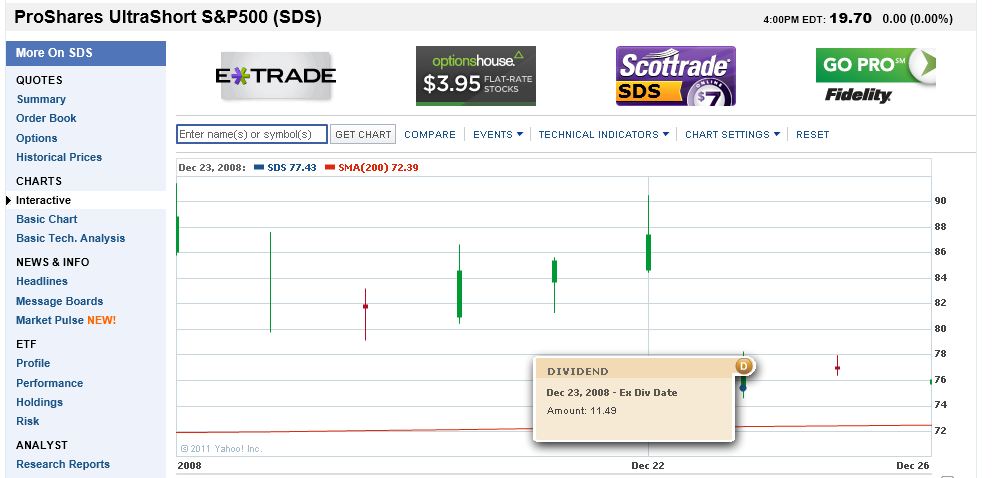Click the Dec 26 date axis label
This screenshot has height=478, width=992.
click(913, 465)
